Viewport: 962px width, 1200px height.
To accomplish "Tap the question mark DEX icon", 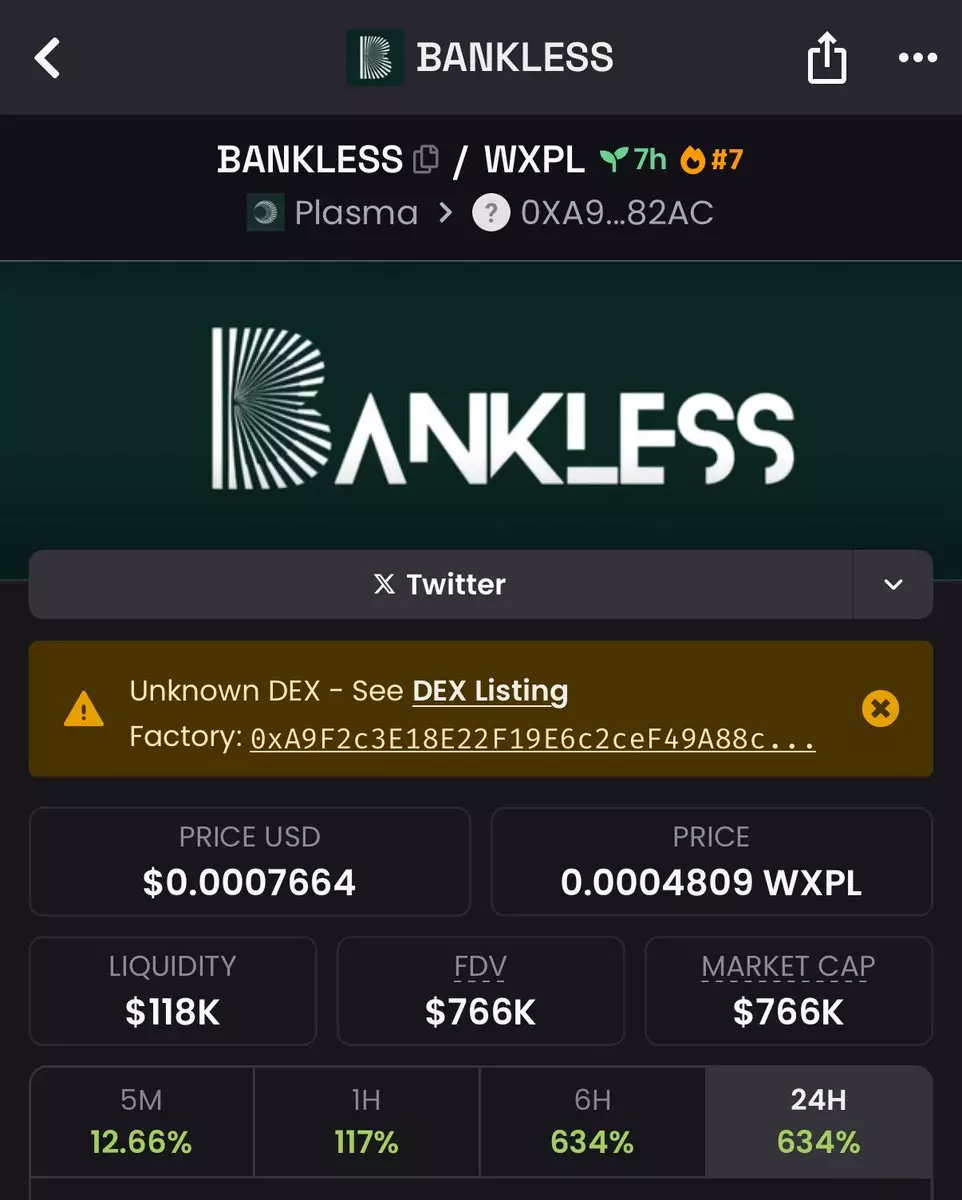I will tap(490, 213).
